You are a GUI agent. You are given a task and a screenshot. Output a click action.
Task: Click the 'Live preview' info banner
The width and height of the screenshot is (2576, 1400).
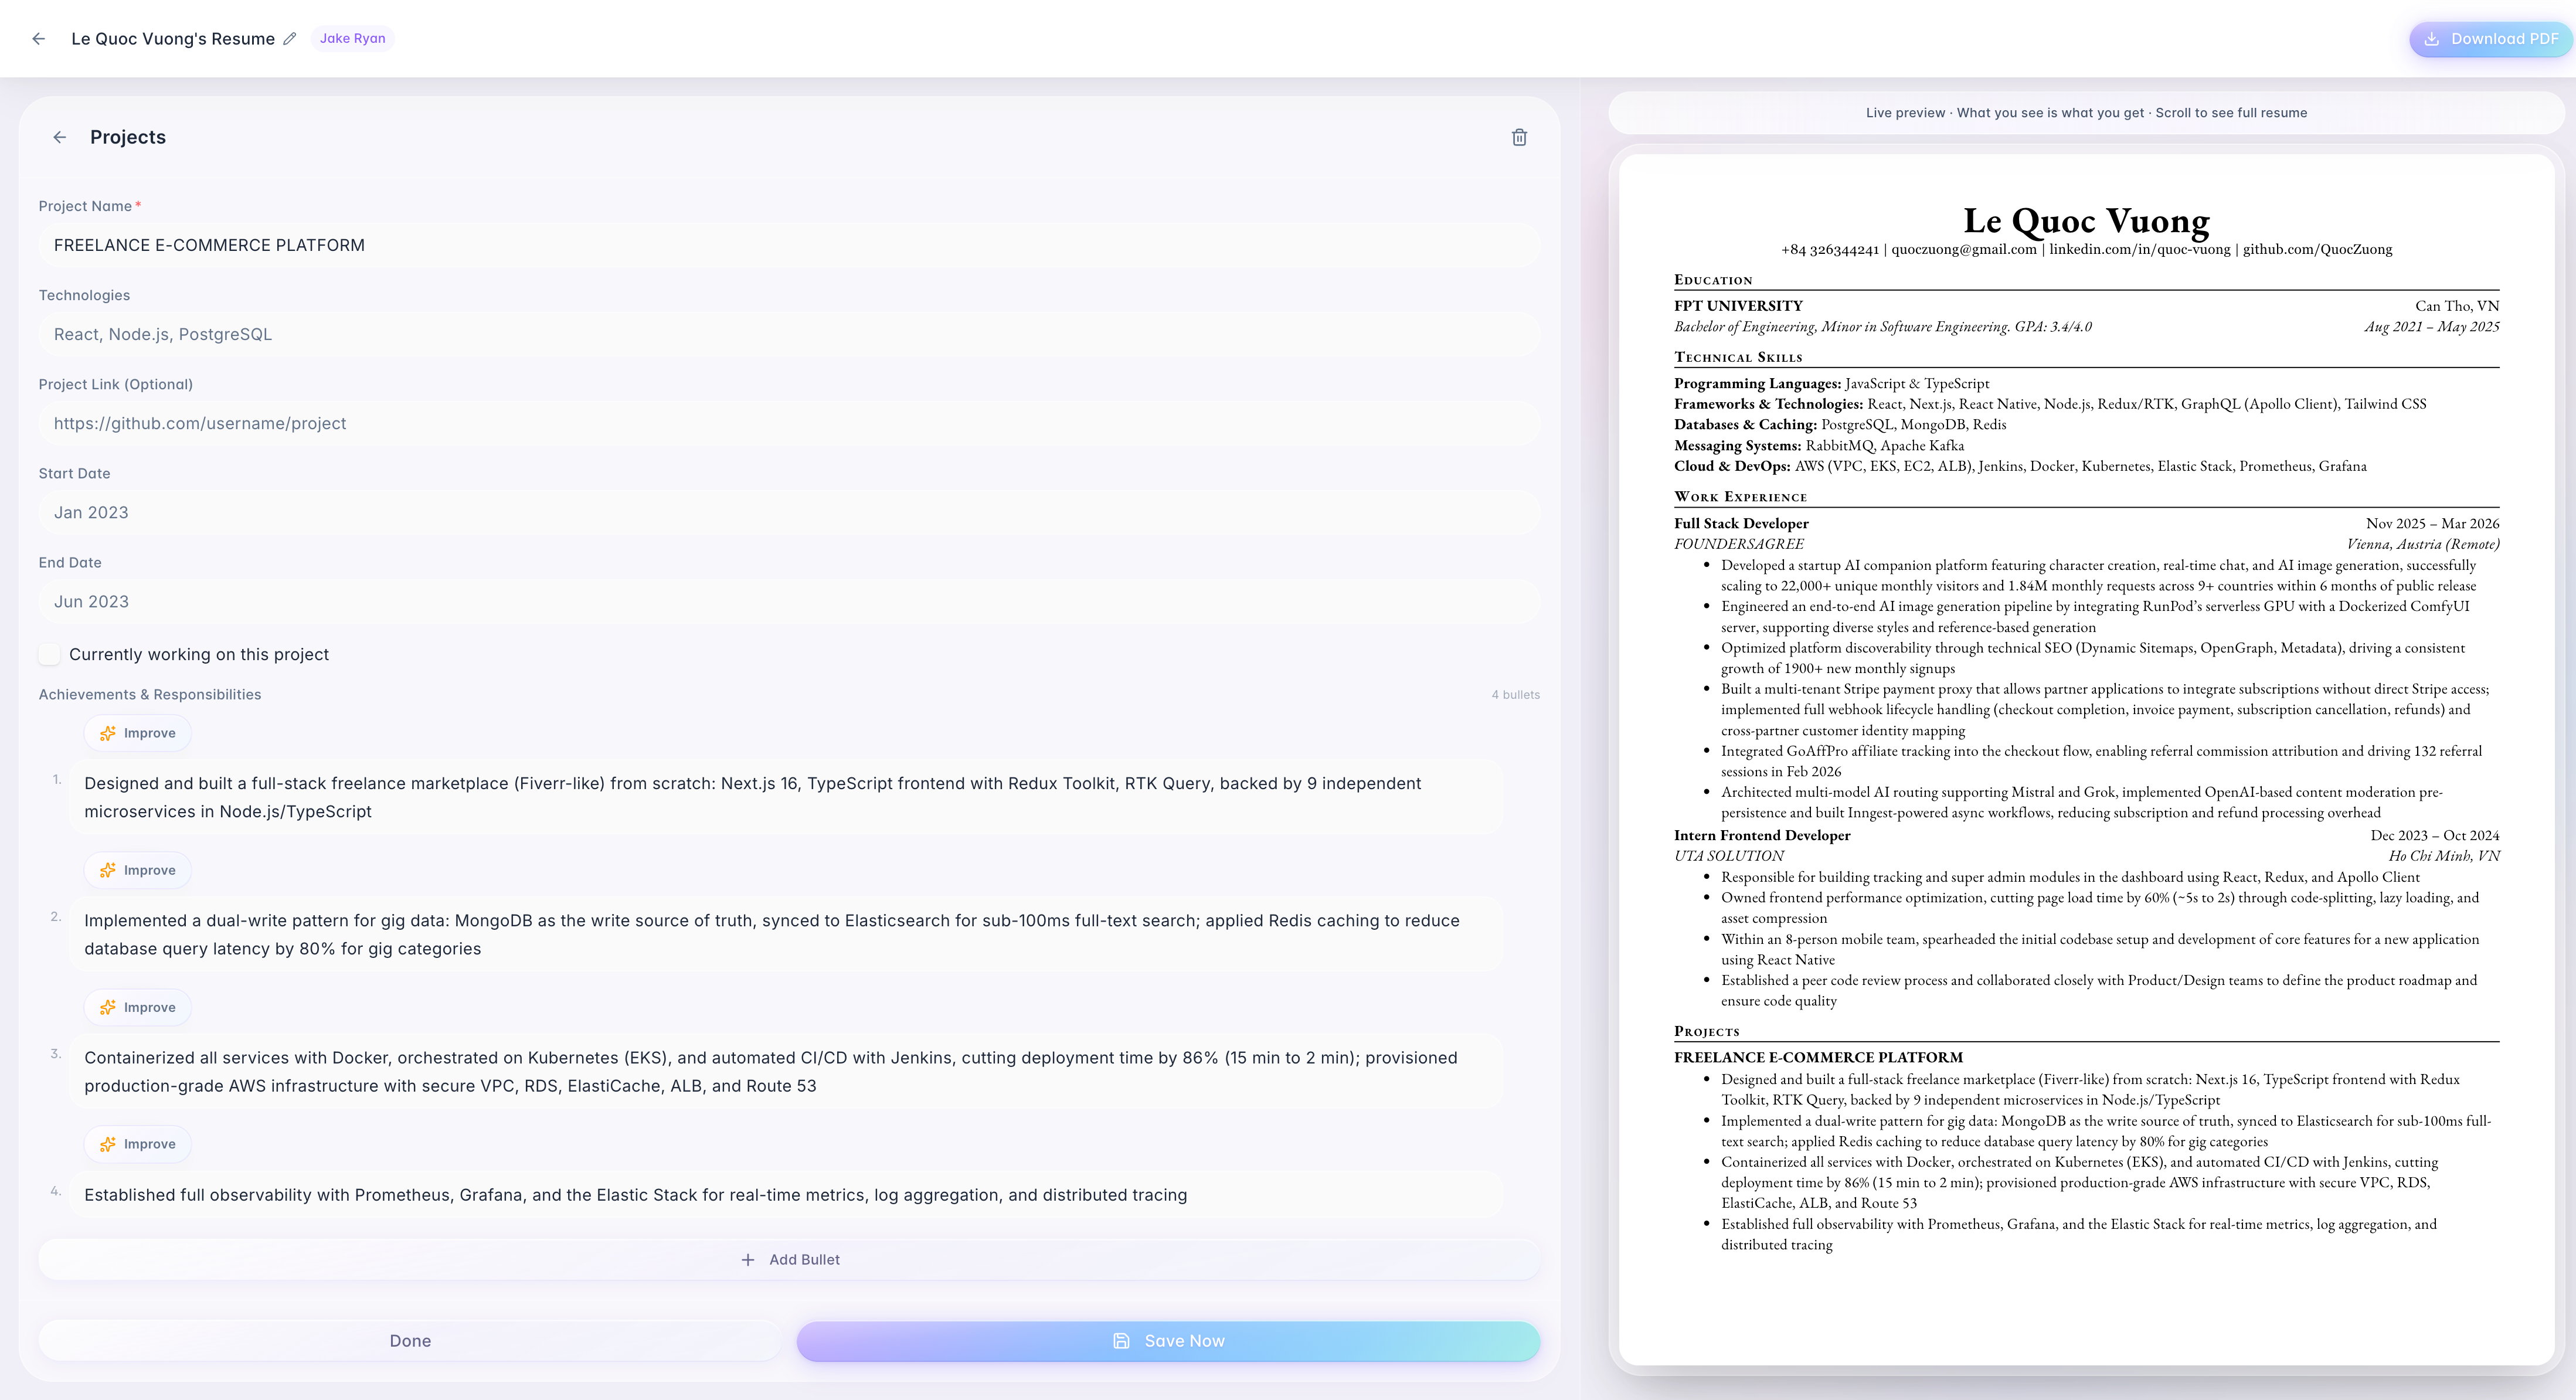pos(2086,113)
